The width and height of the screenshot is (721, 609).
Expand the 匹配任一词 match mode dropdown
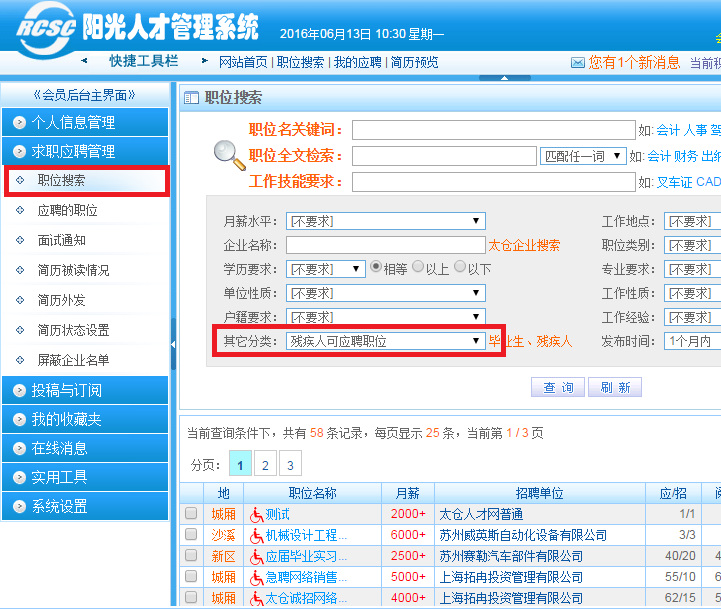coord(582,156)
